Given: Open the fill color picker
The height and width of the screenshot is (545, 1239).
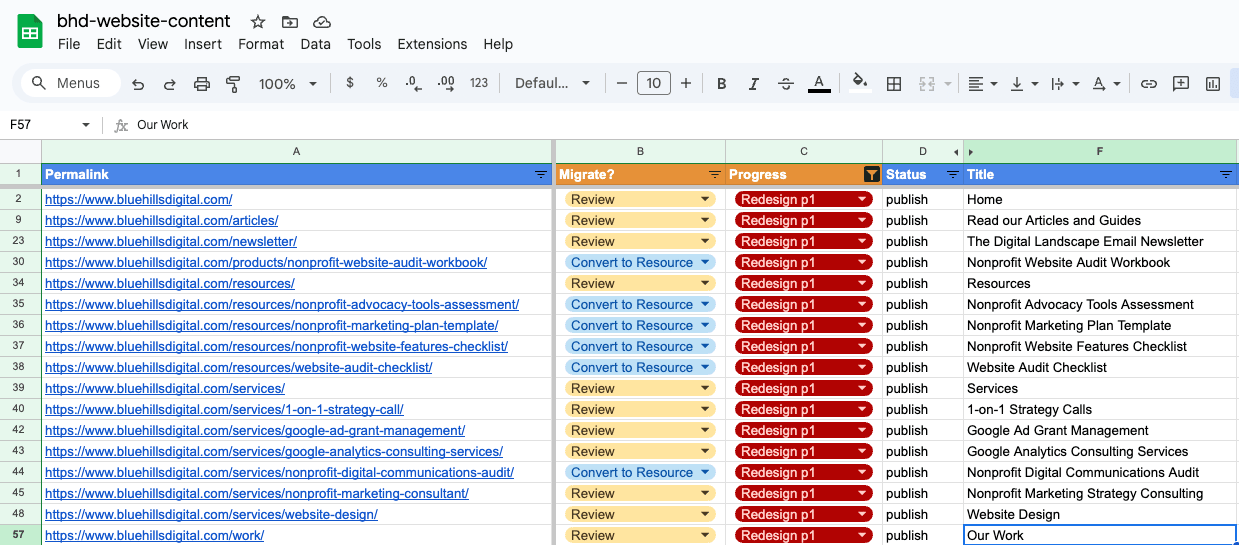Looking at the screenshot, I should [x=860, y=83].
